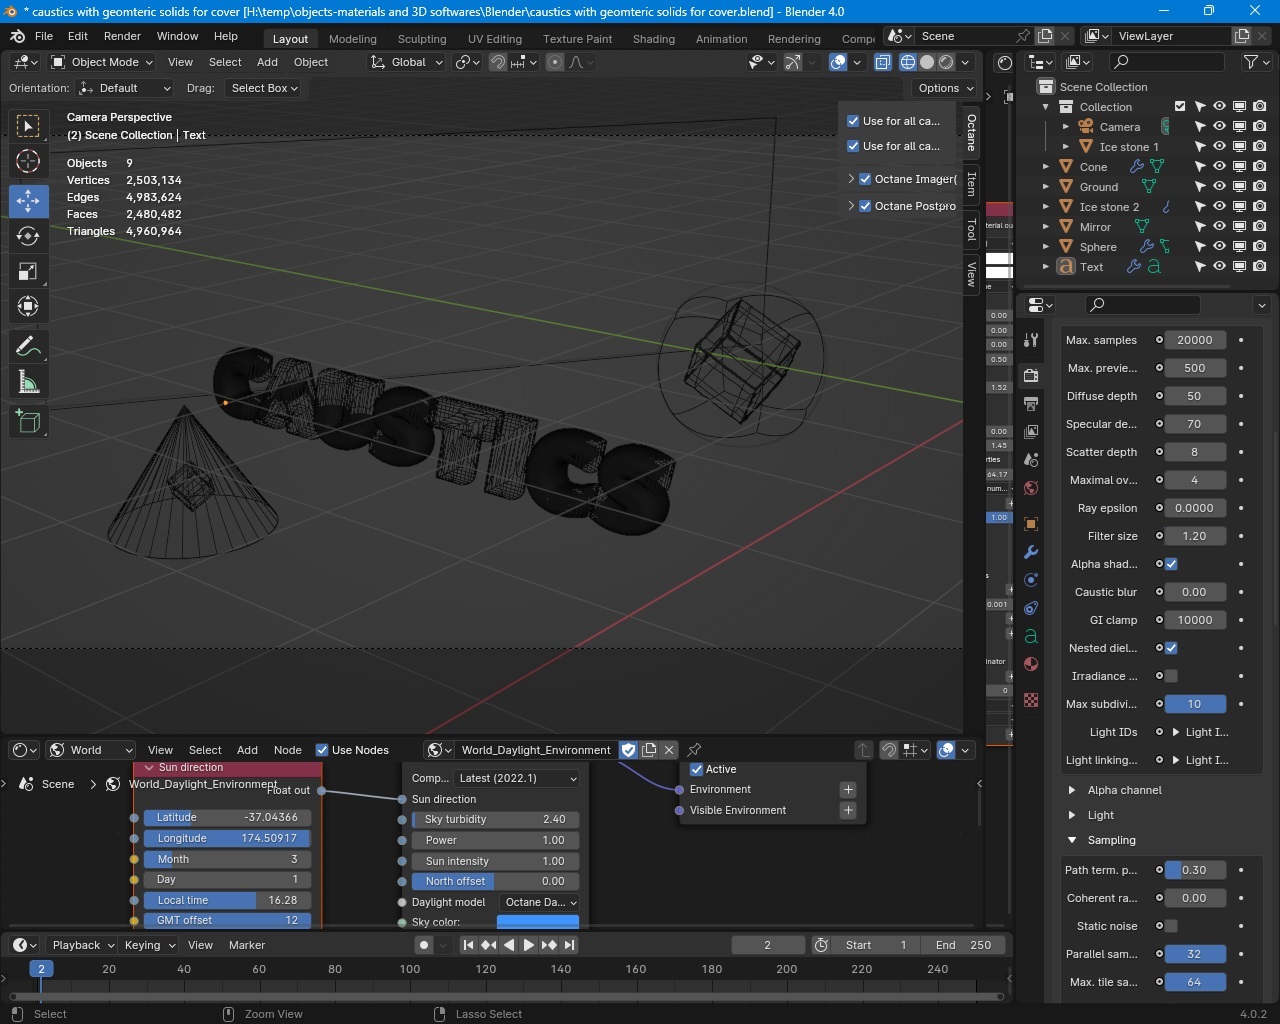Click the Max. samples value field
The width and height of the screenshot is (1280, 1024).
coord(1194,340)
